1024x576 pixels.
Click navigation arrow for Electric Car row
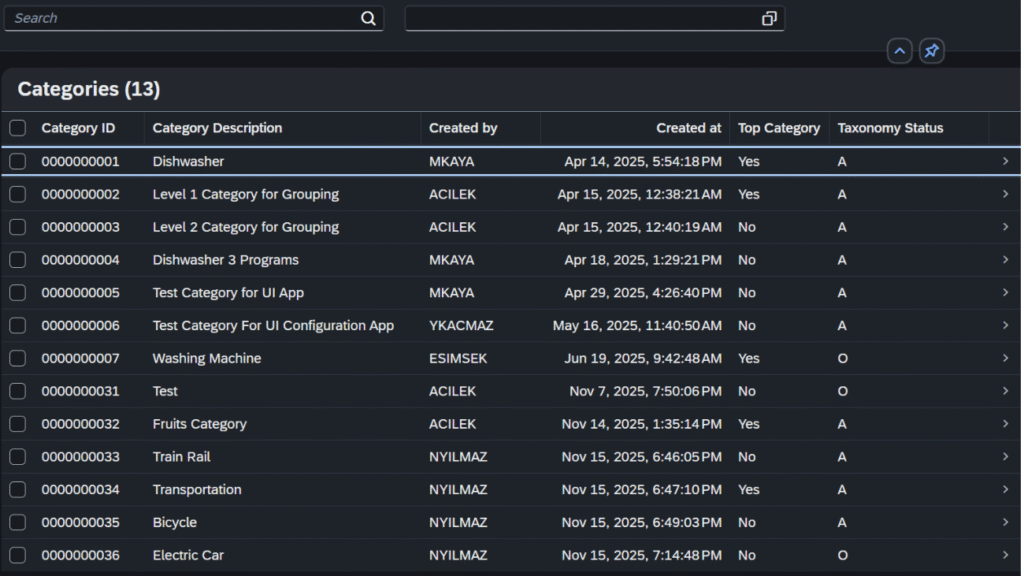[x=1005, y=555]
